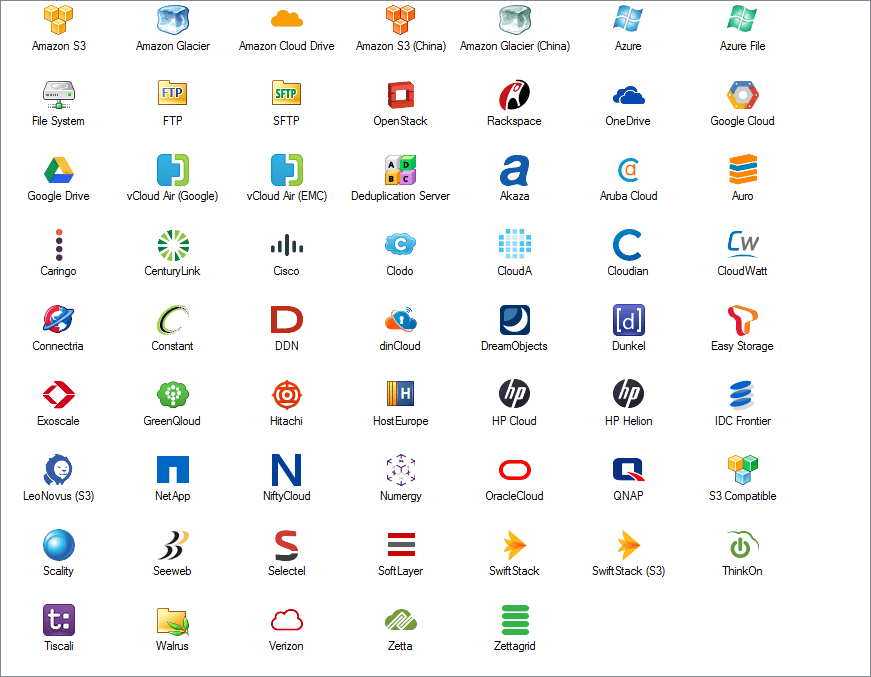Screen dimensions: 871x677
Task: Choose the Dunkel [d] icon
Action: tap(628, 320)
